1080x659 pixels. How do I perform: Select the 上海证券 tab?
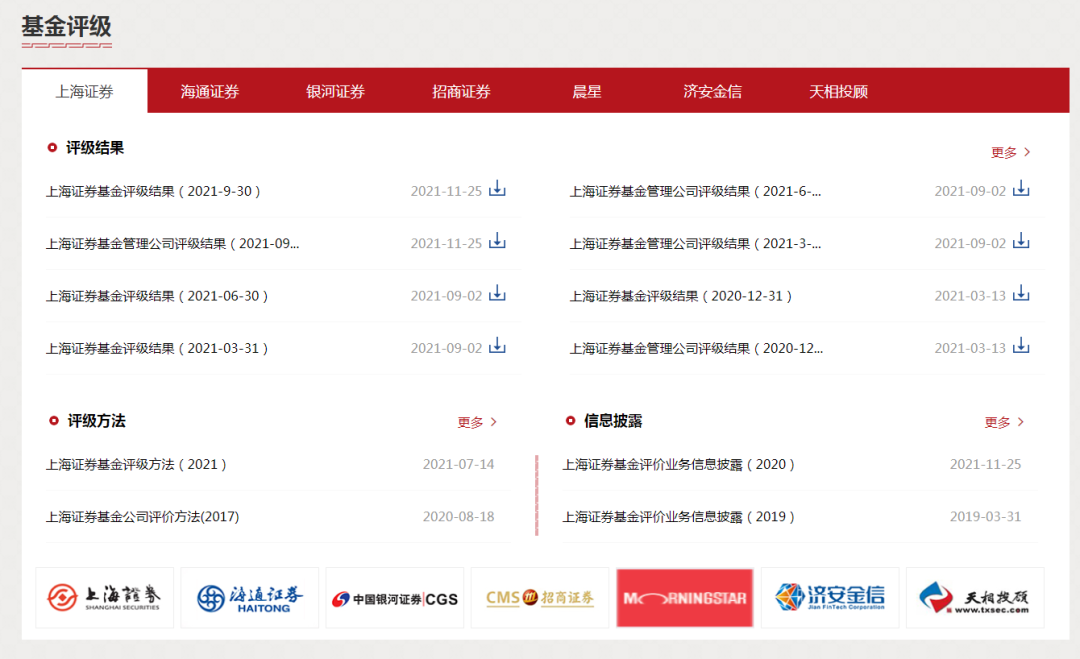85,91
